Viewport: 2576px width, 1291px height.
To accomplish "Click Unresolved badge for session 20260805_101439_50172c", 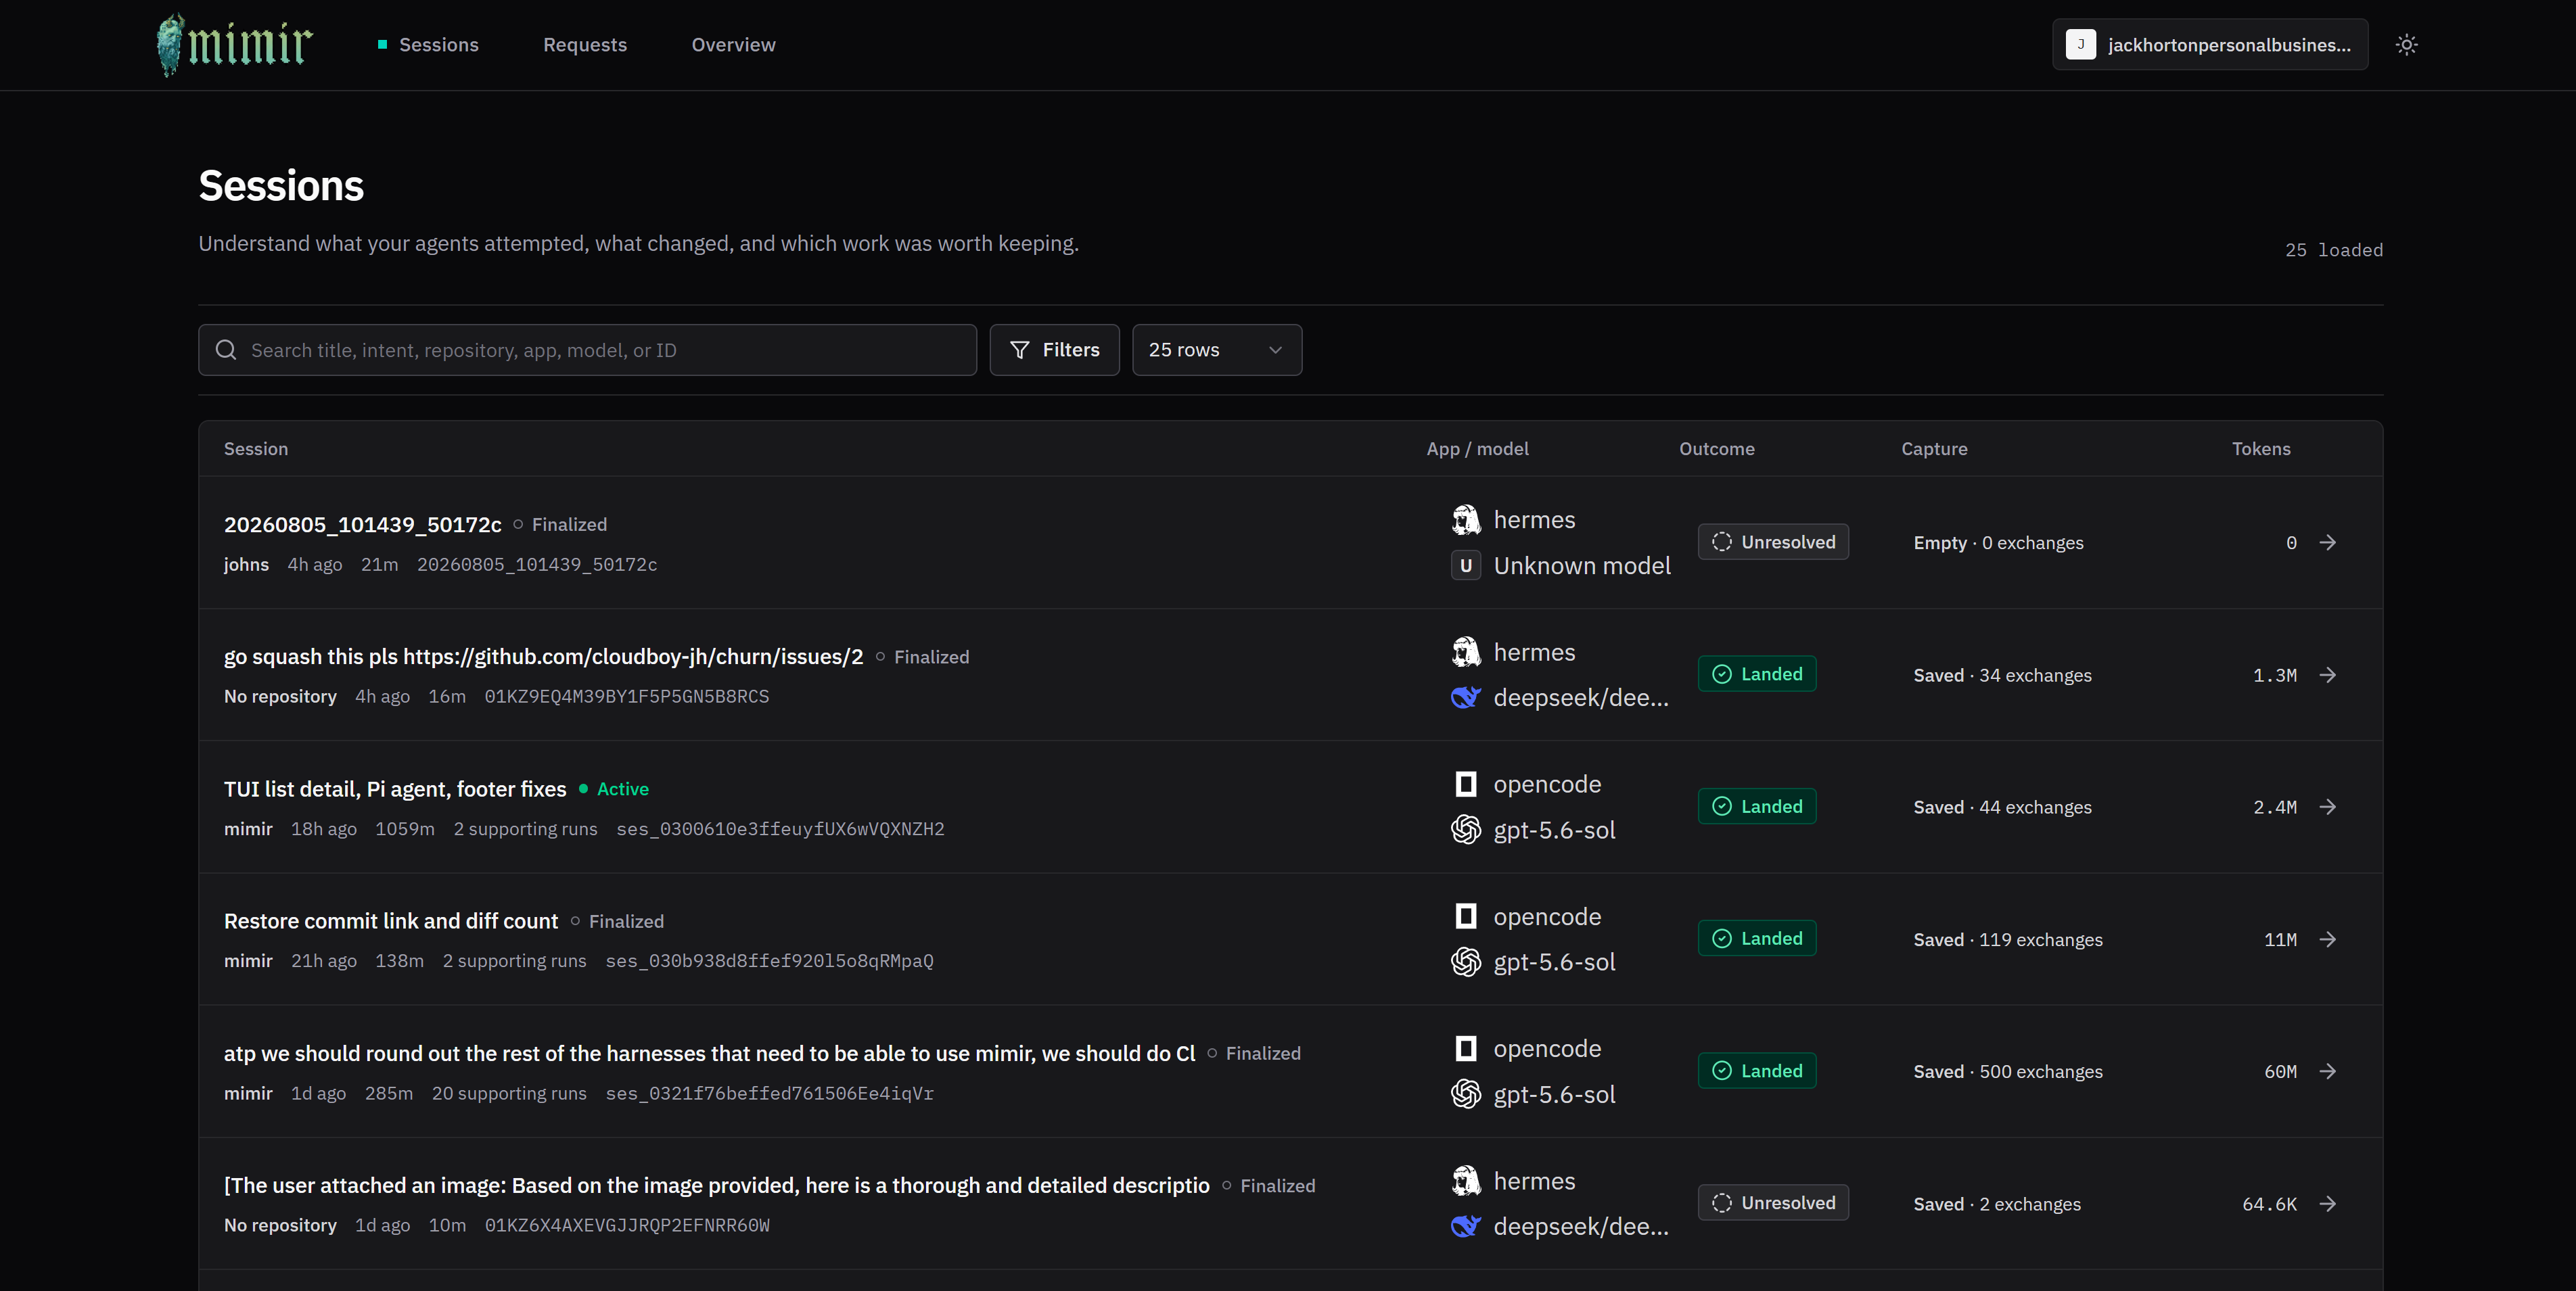I will [1773, 542].
